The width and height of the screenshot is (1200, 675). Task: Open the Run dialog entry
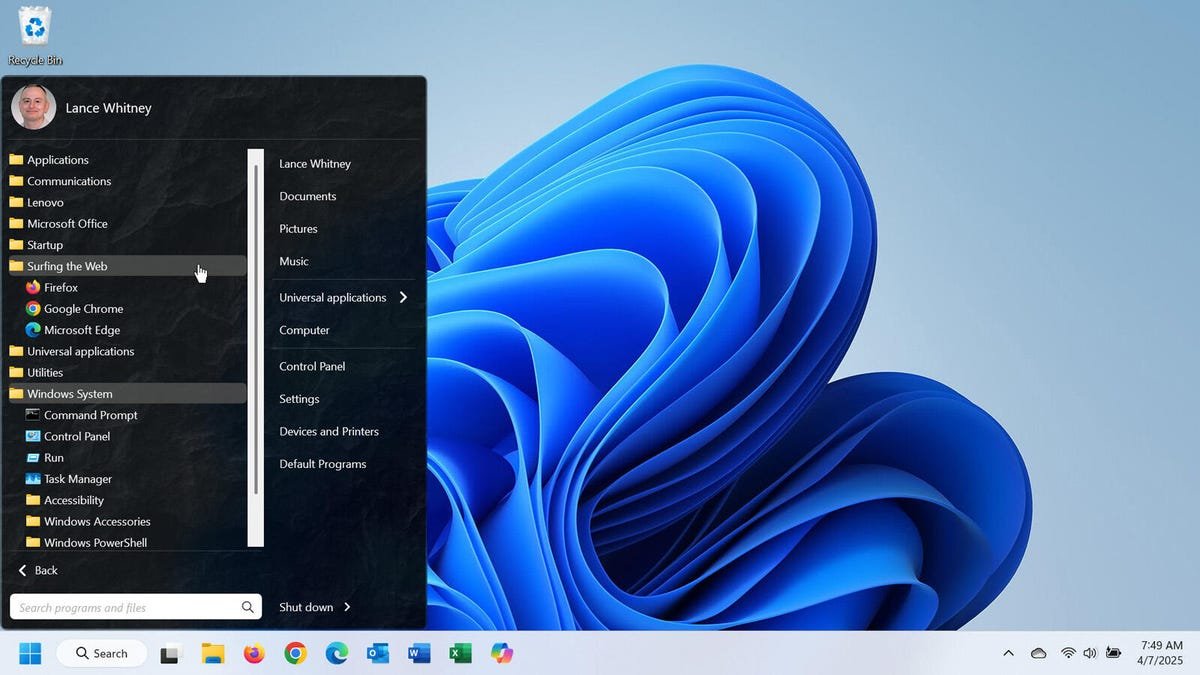(x=55, y=457)
